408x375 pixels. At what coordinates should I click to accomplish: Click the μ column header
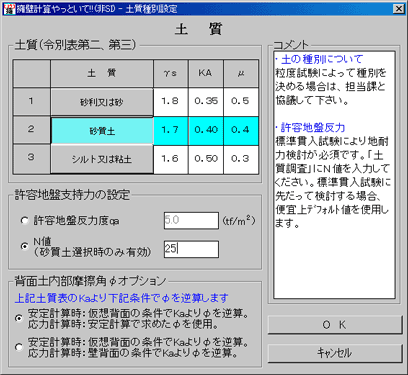click(241, 74)
